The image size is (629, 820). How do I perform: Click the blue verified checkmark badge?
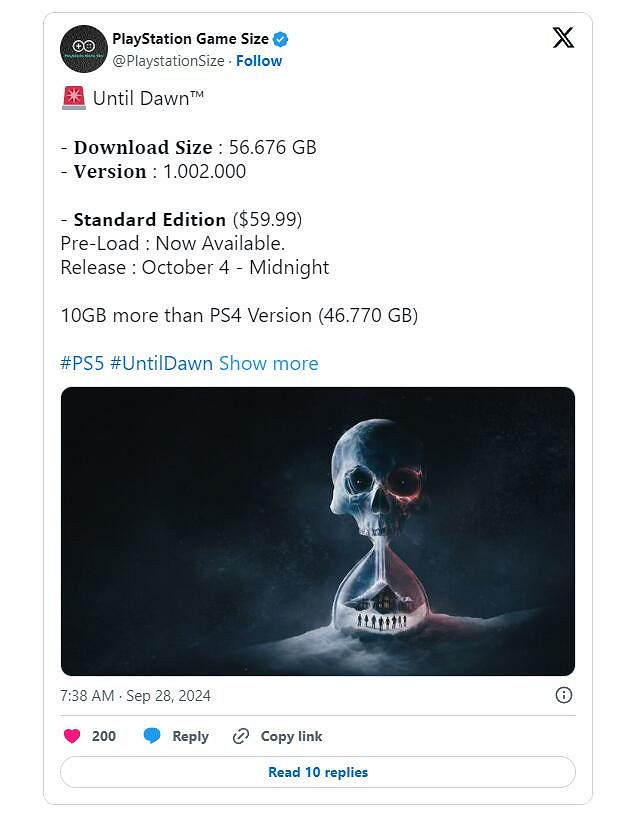click(x=280, y=39)
